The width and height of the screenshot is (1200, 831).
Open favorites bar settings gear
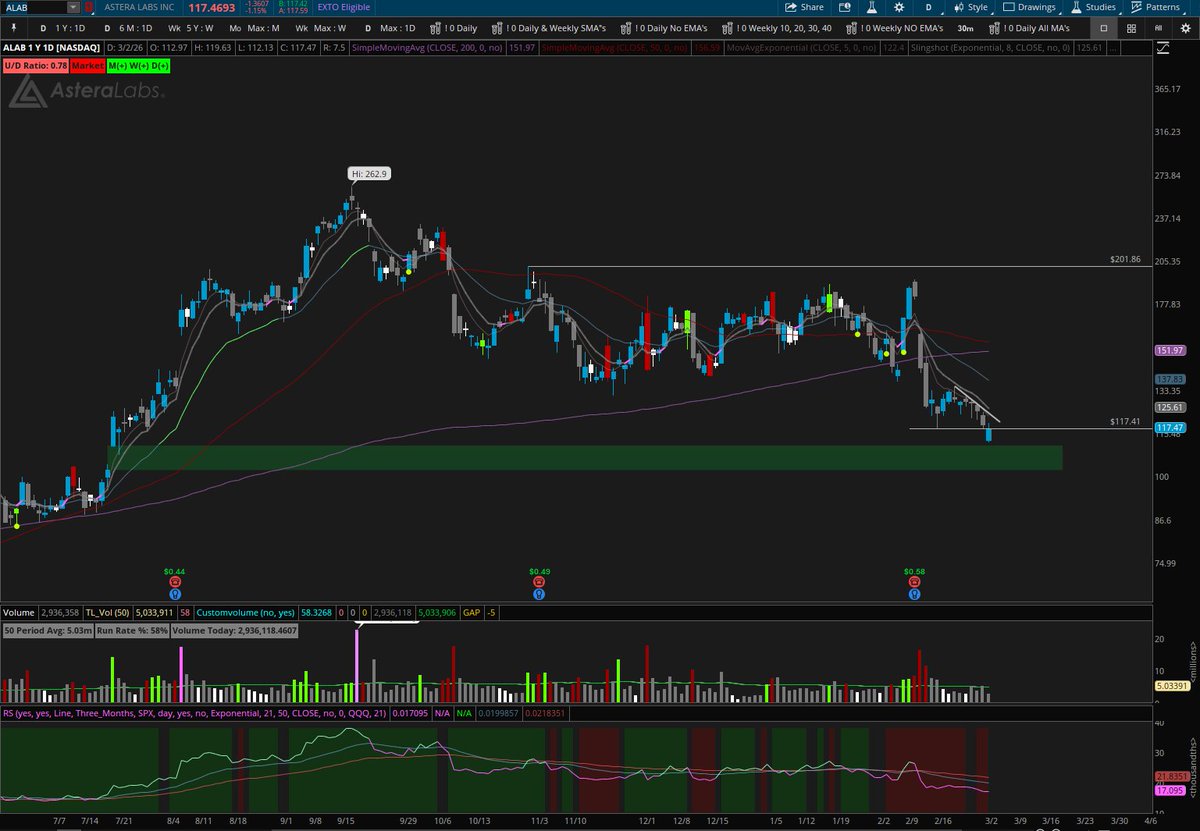coord(1185,28)
